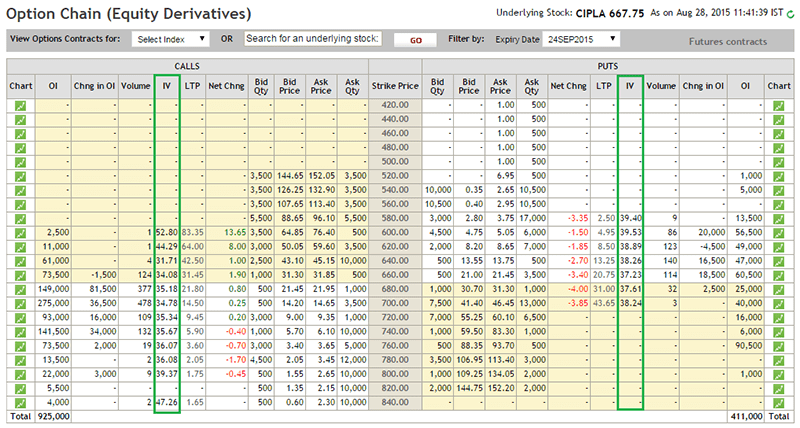This screenshot has width=800, height=428.
Task: Open puts chart icon for strike 580.00
Action: (779, 219)
